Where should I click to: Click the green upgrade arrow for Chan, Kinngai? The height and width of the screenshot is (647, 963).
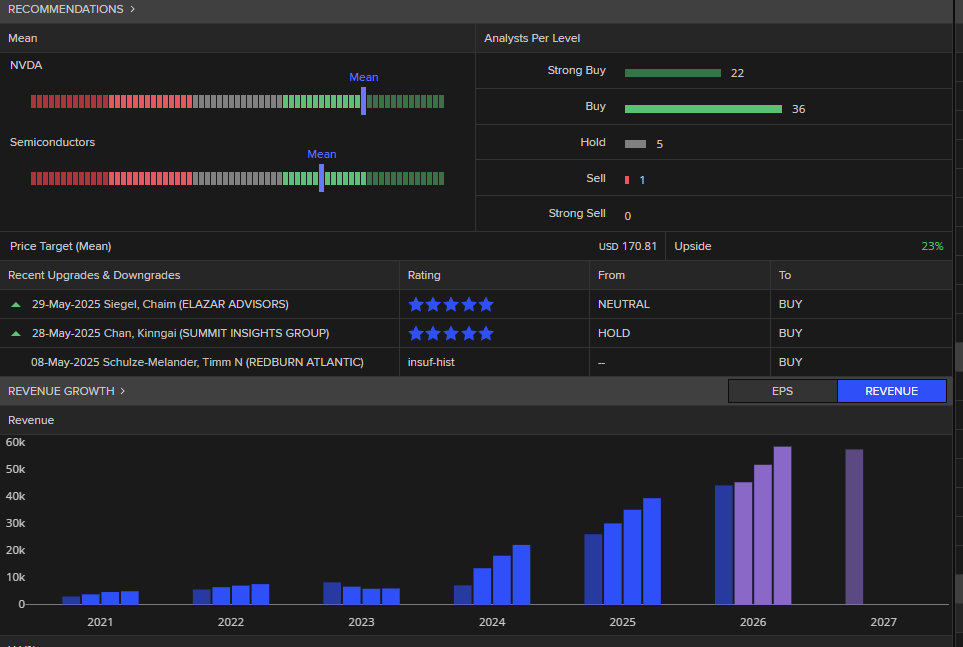(x=15, y=333)
